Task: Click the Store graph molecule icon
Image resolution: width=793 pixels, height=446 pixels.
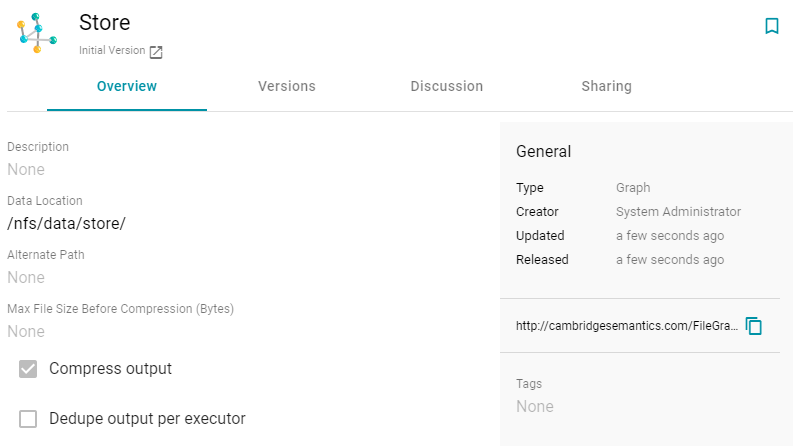Action: [37, 33]
